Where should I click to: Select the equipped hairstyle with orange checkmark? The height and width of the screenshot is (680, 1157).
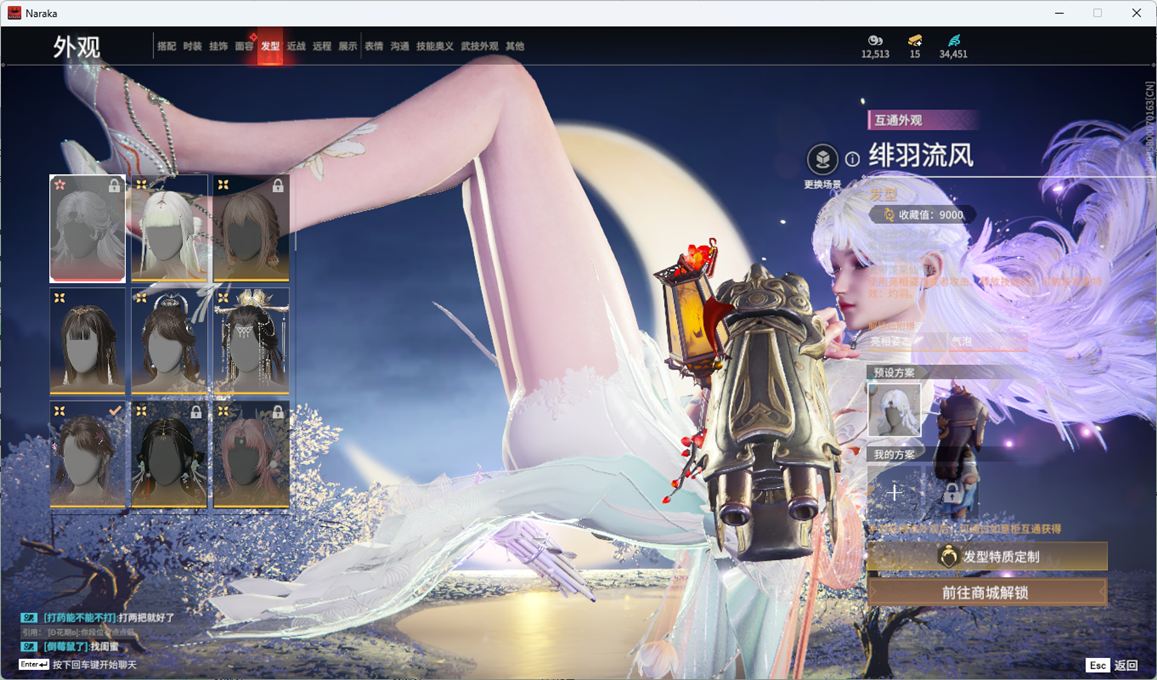coord(88,455)
